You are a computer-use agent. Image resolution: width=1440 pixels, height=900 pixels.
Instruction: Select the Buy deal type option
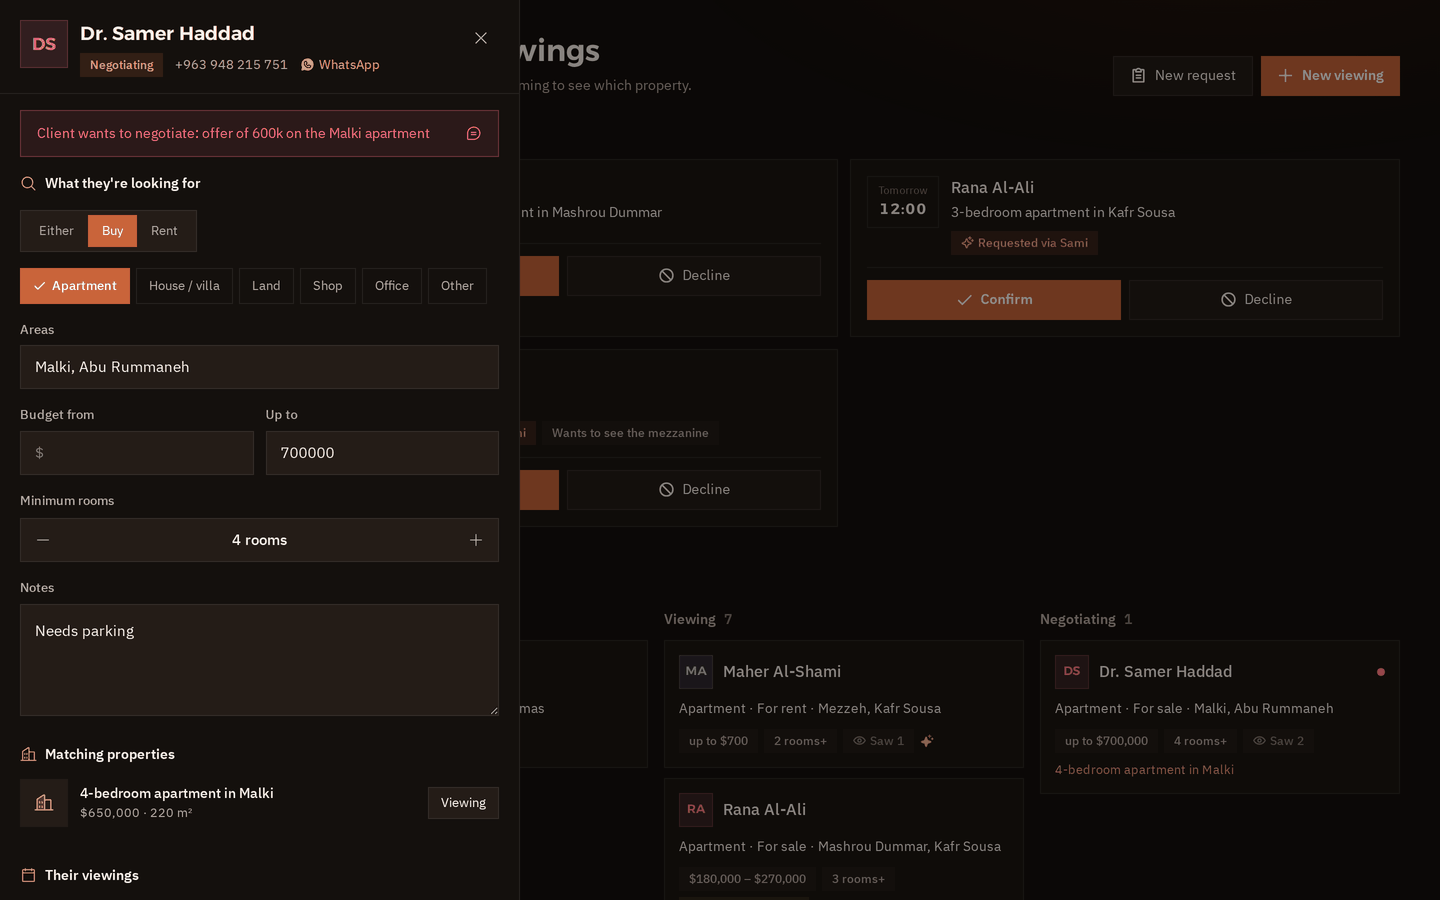[113, 231]
